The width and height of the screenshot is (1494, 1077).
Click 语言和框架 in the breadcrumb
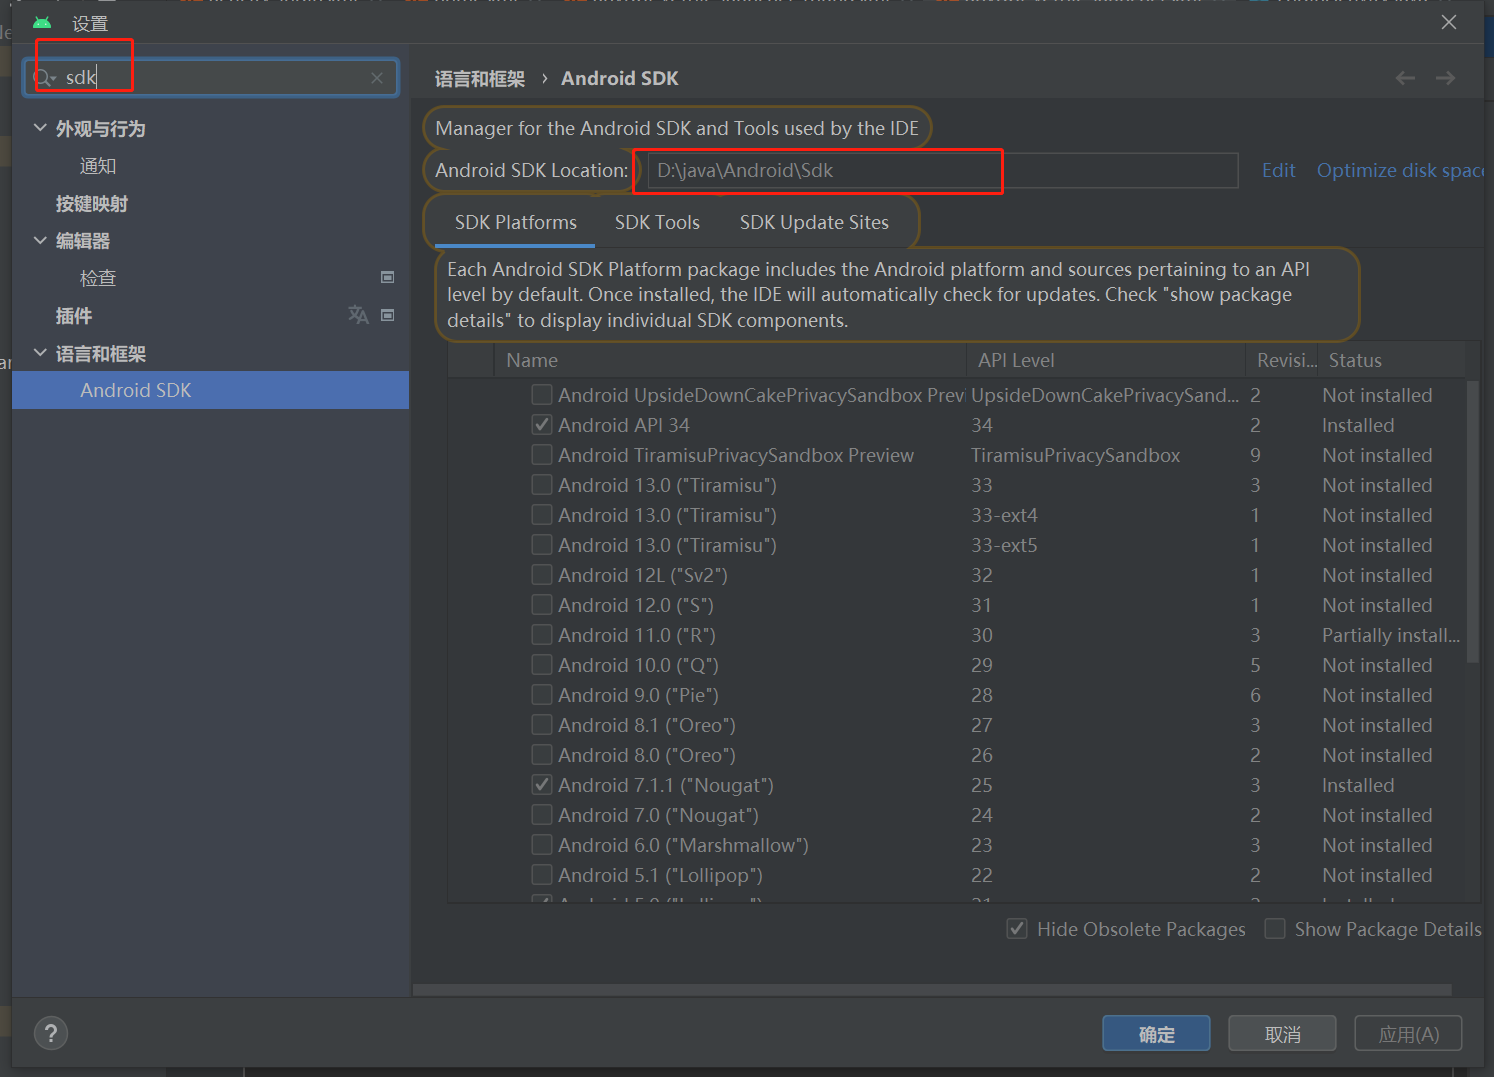pos(480,78)
